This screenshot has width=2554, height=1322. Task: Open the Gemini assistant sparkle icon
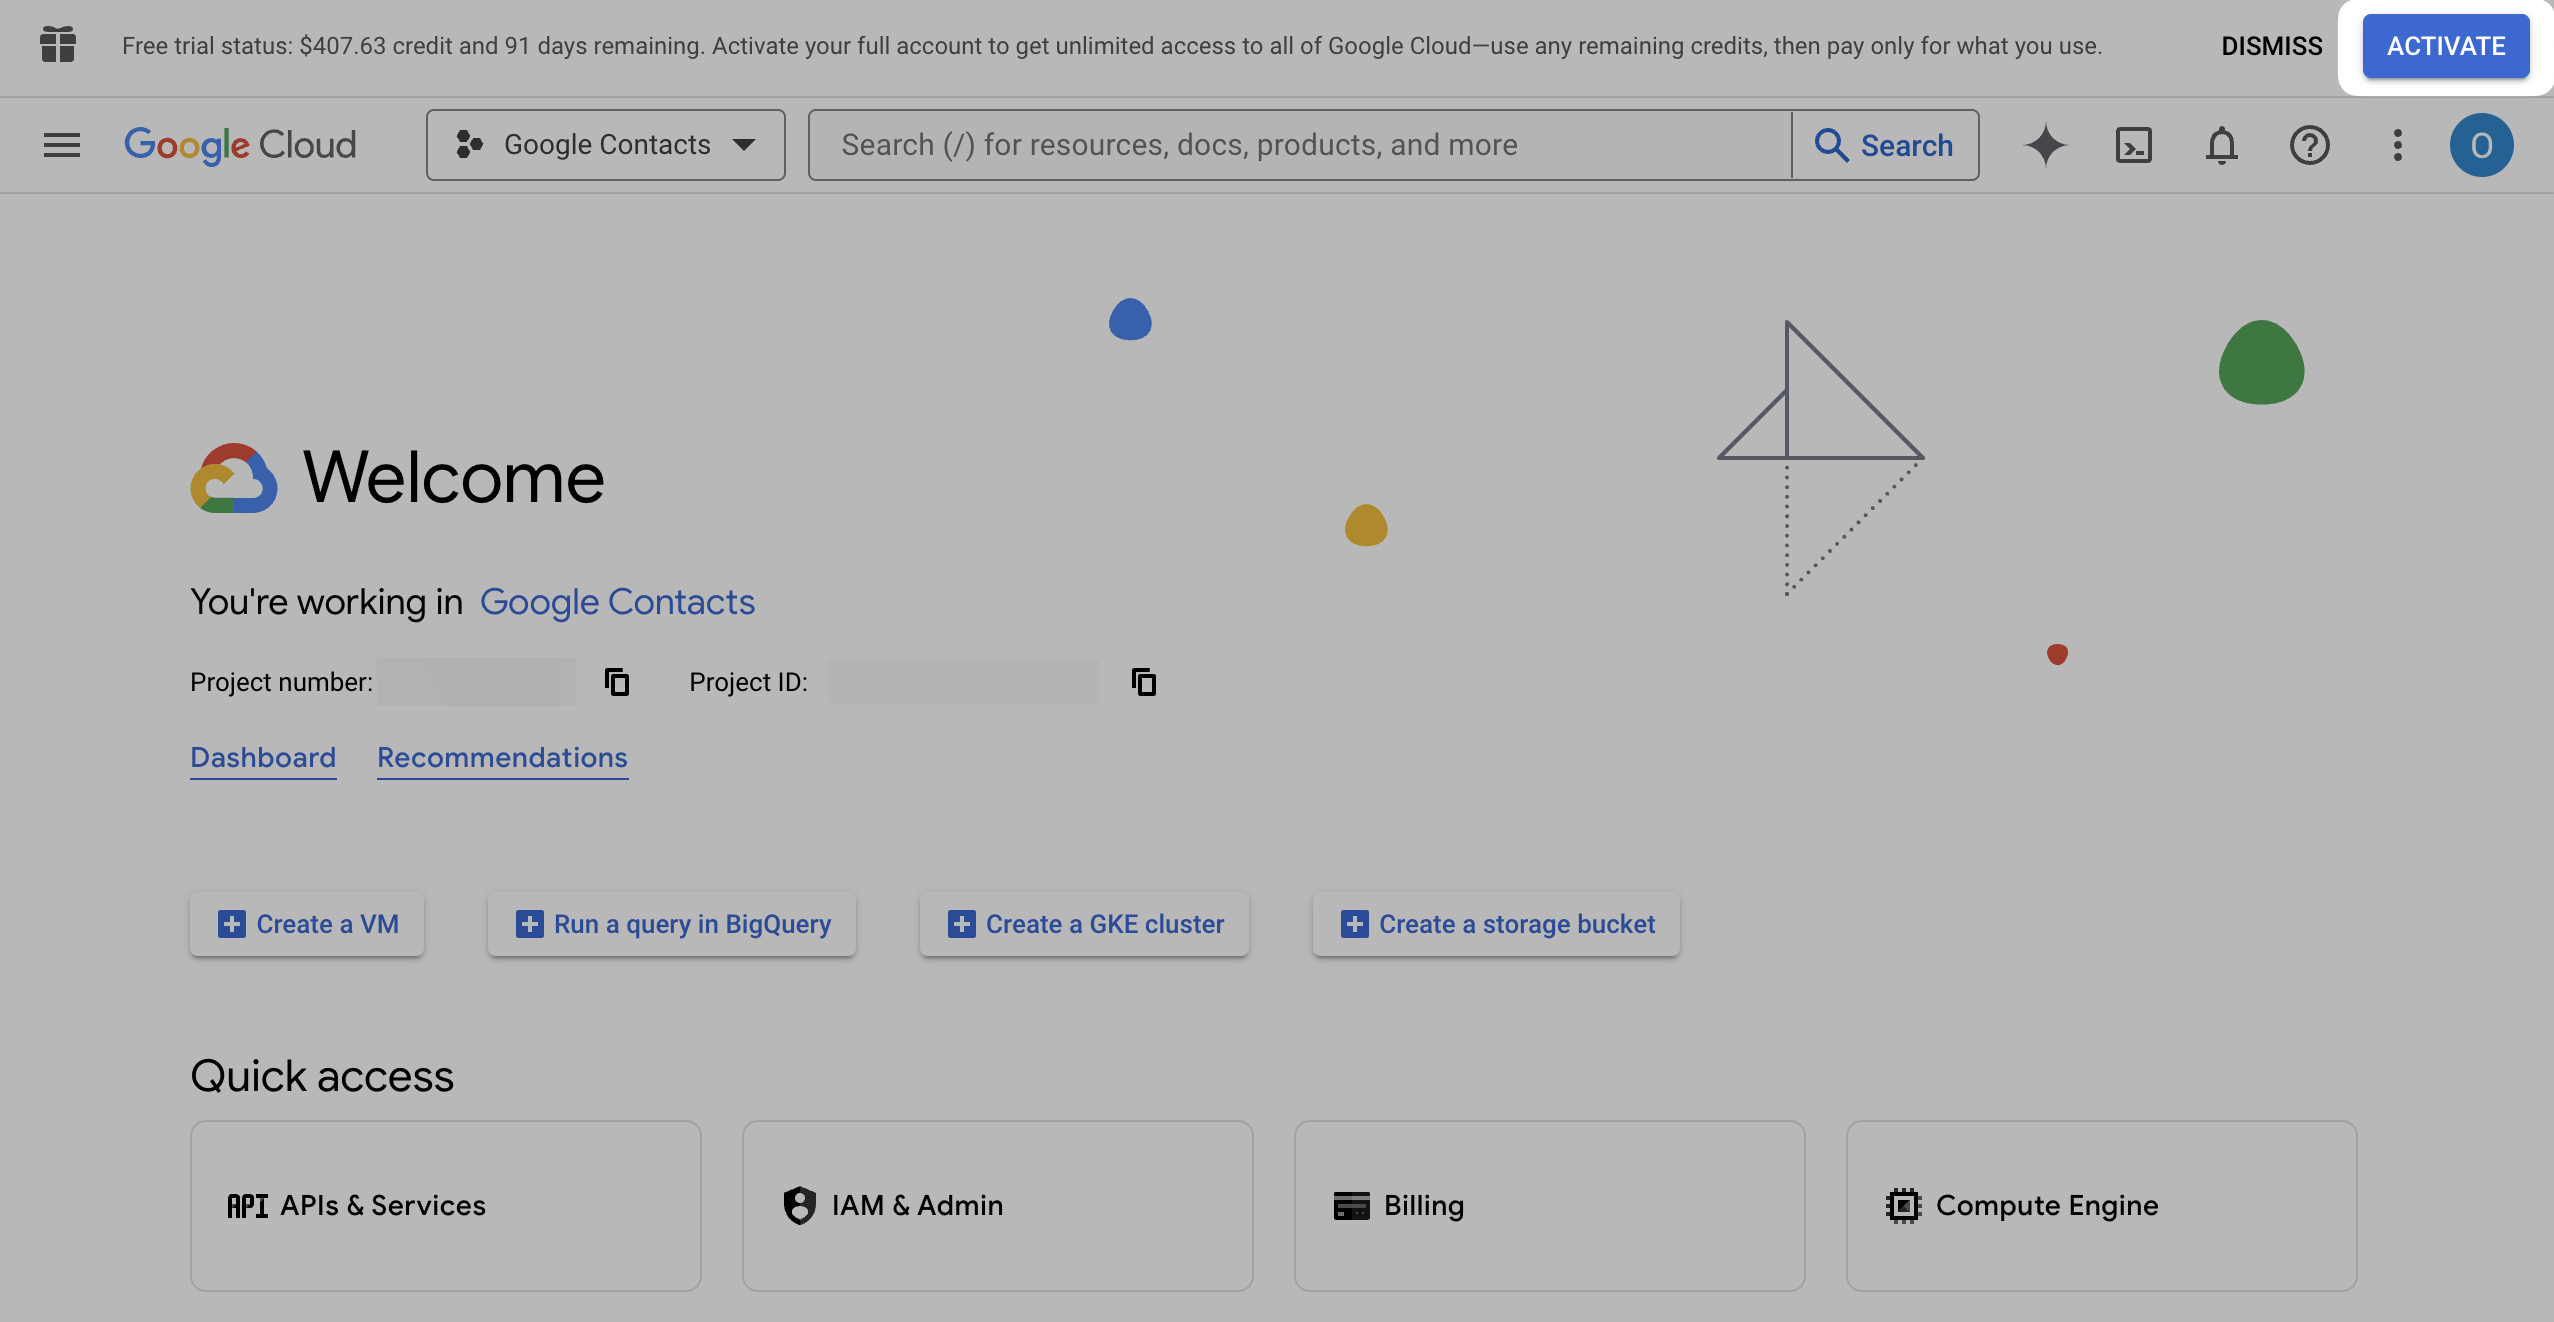[2046, 145]
